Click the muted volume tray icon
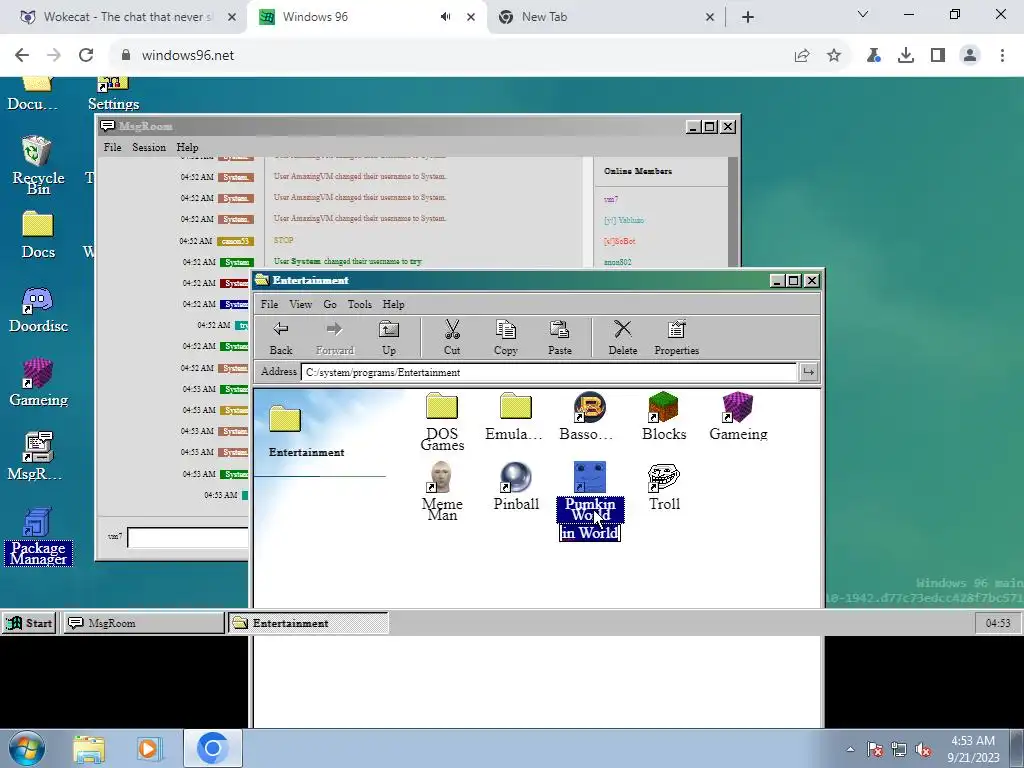Viewport: 1024px width, 768px height. (923, 749)
